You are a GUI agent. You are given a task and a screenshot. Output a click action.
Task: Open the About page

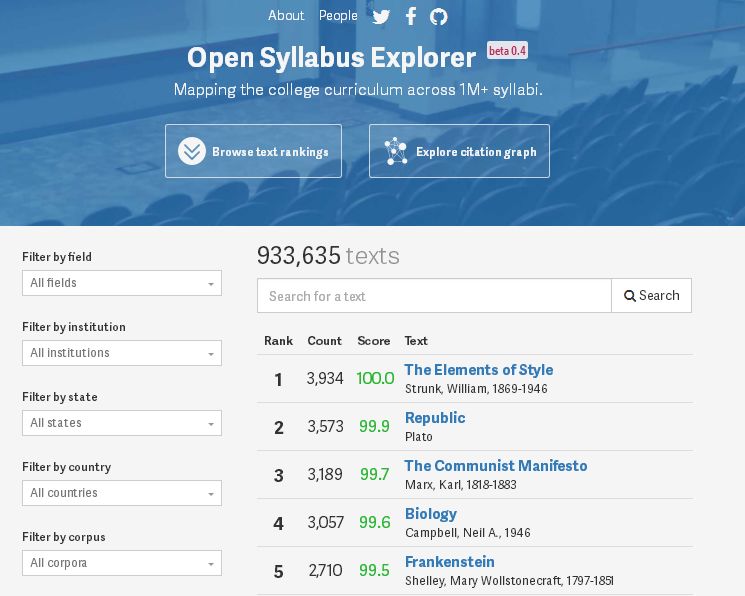286,16
